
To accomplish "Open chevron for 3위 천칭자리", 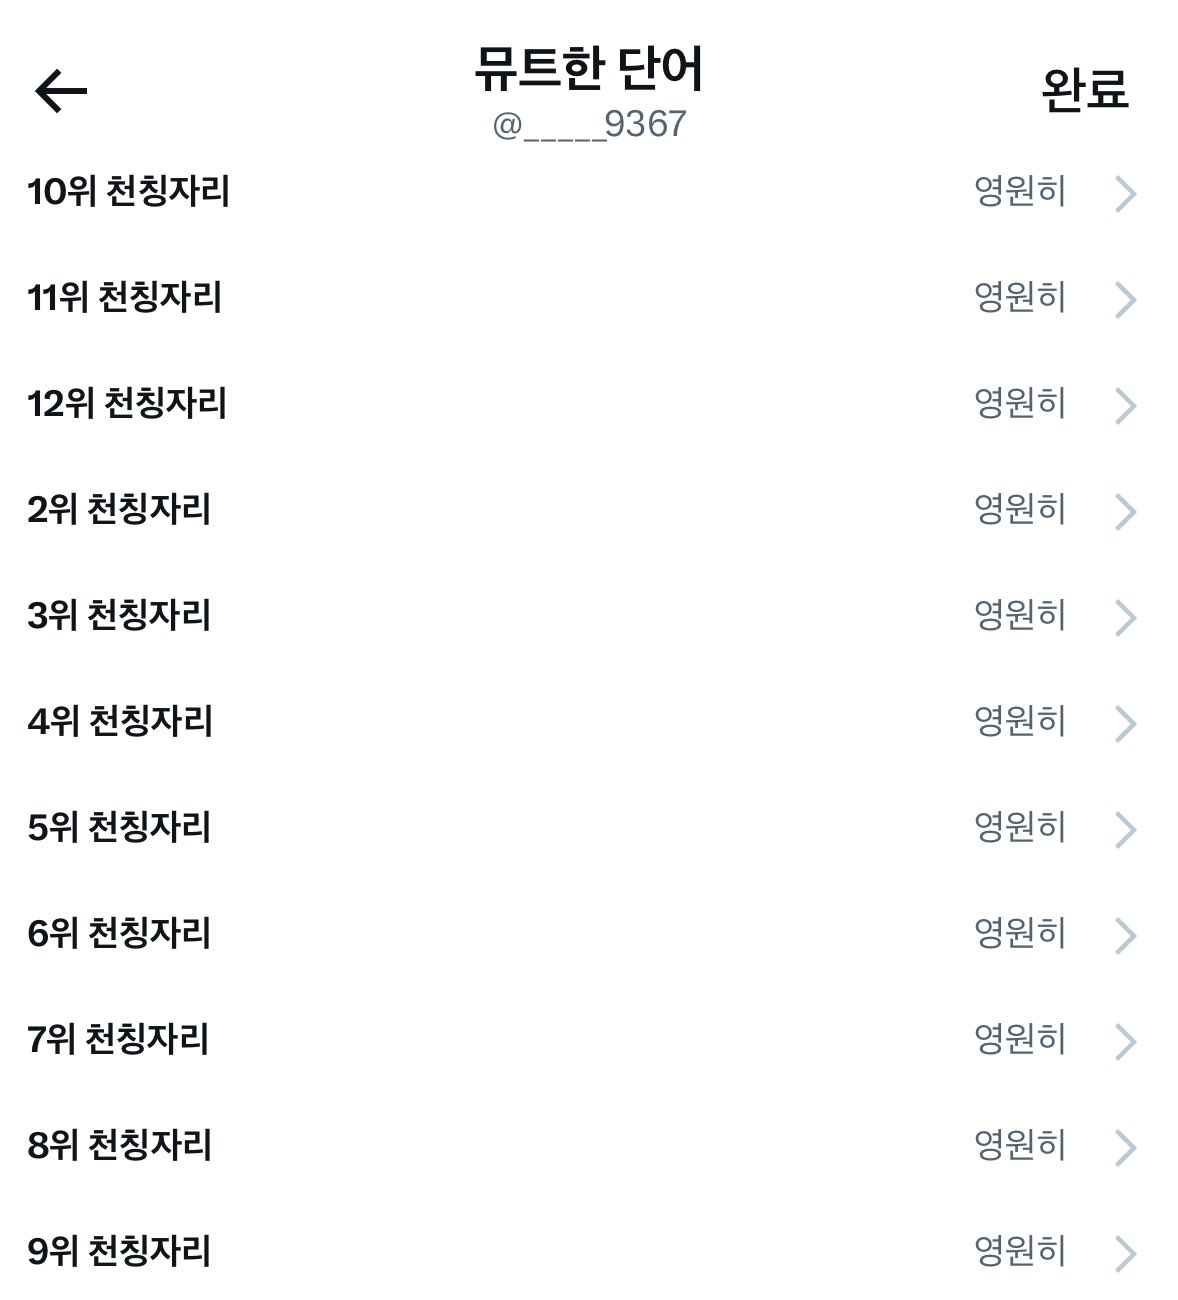I will tap(1125, 617).
